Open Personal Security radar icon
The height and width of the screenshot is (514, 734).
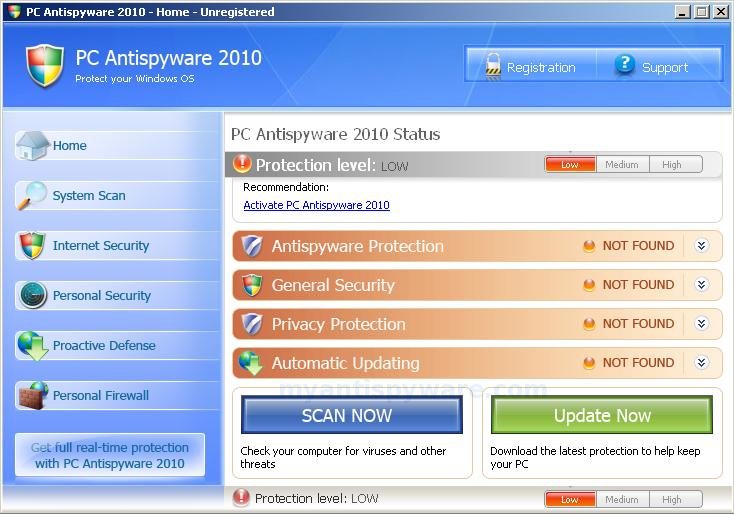coord(33,295)
